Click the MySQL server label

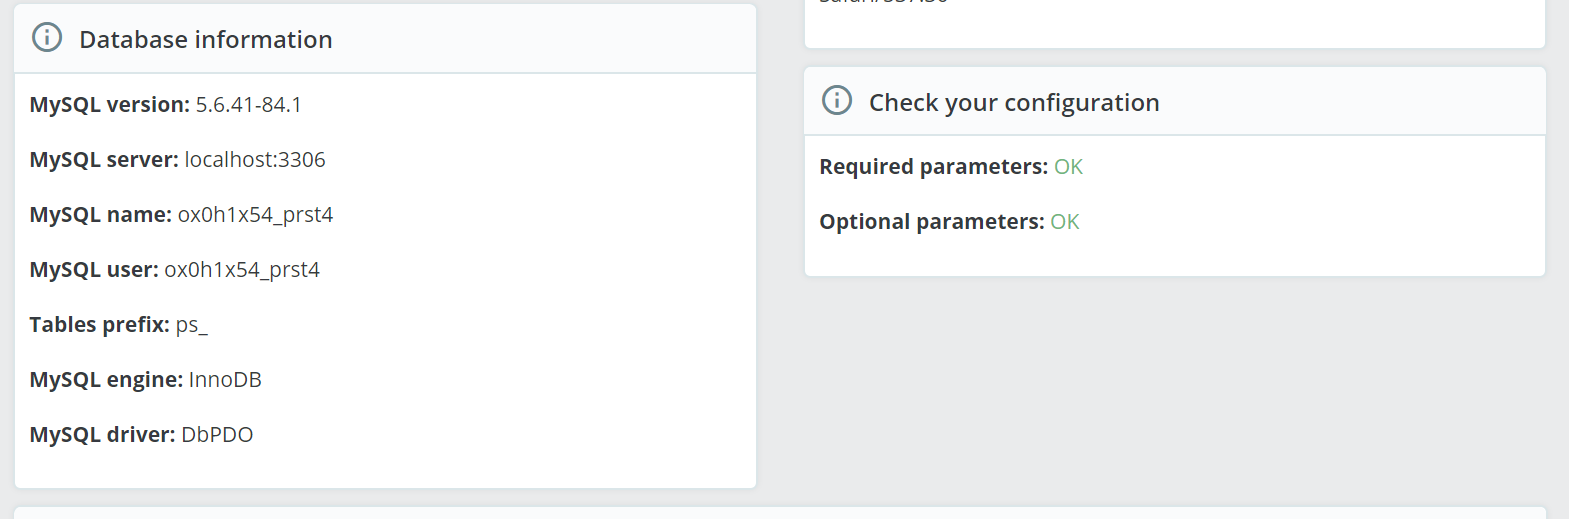(x=104, y=160)
